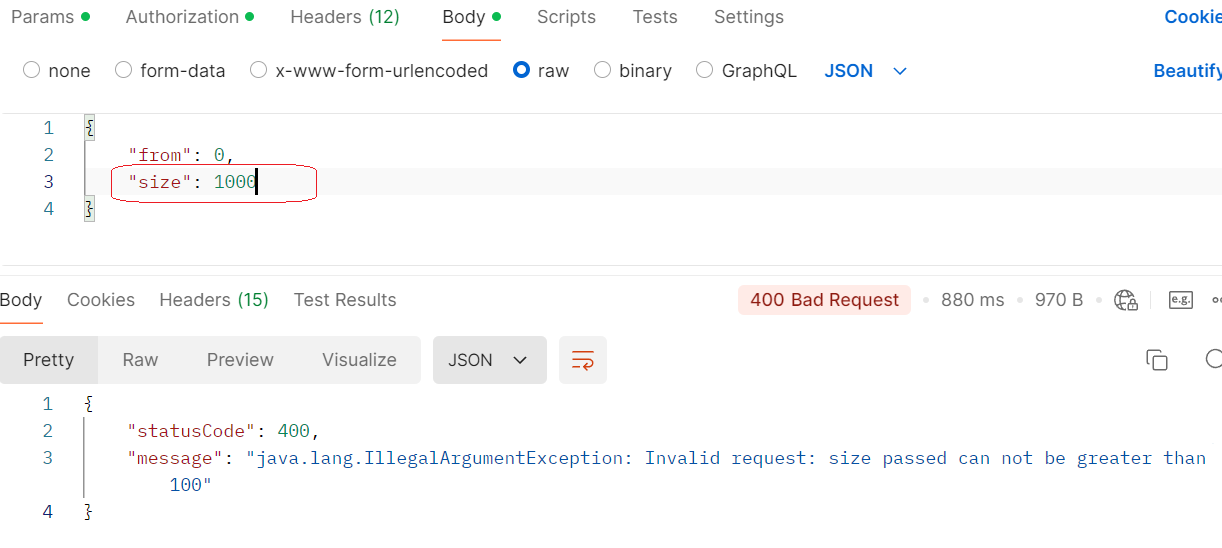
Task: Open the Test Results tab
Action: 345,300
